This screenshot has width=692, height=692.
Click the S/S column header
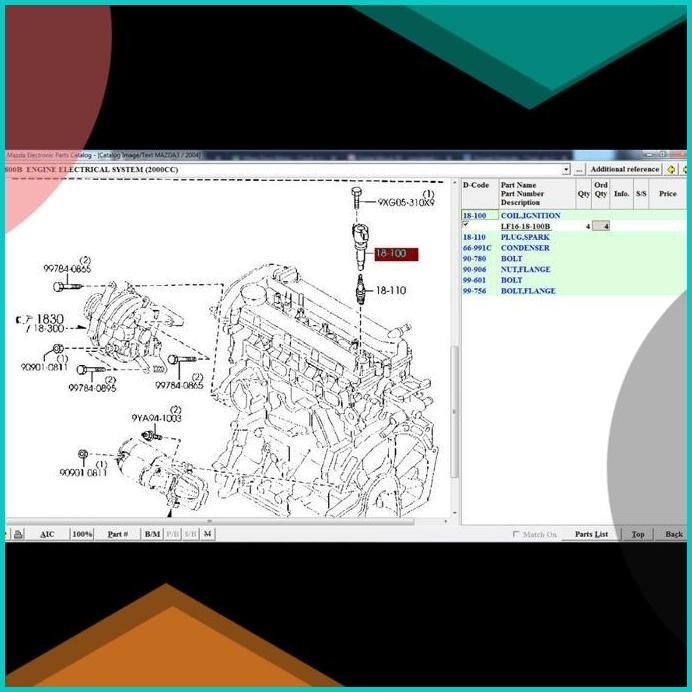641,194
